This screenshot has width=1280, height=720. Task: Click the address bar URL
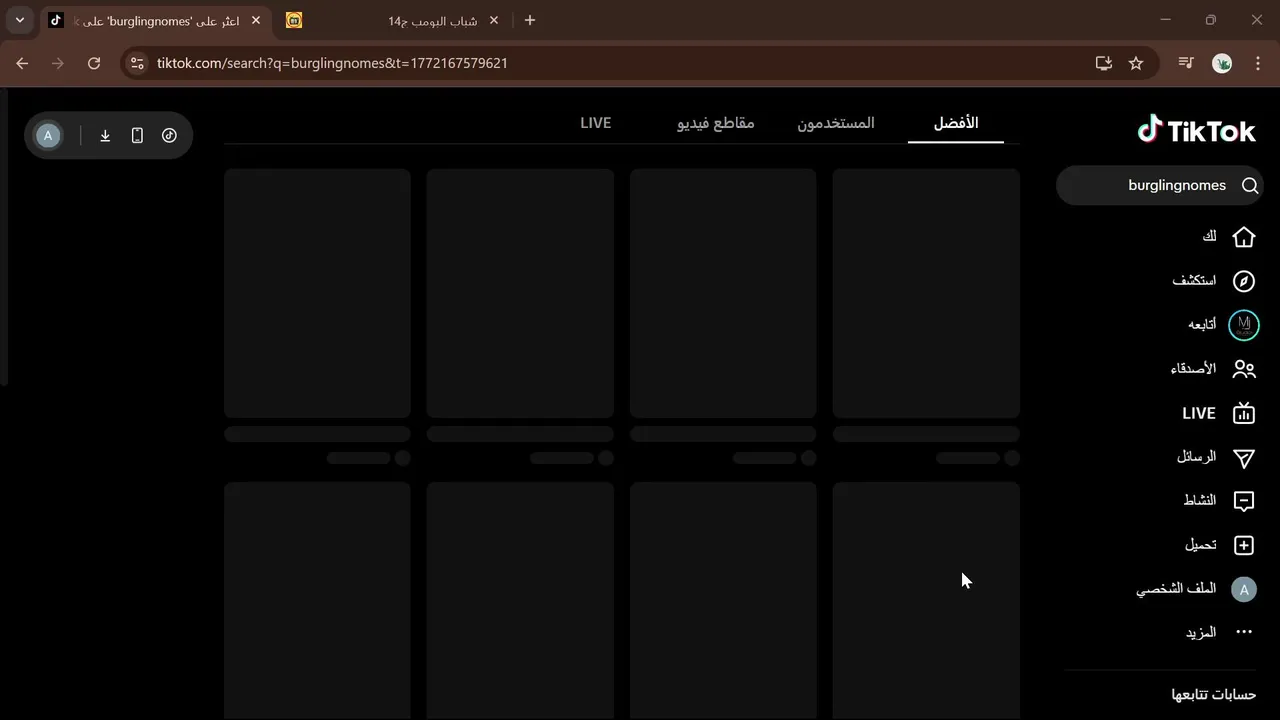332,63
